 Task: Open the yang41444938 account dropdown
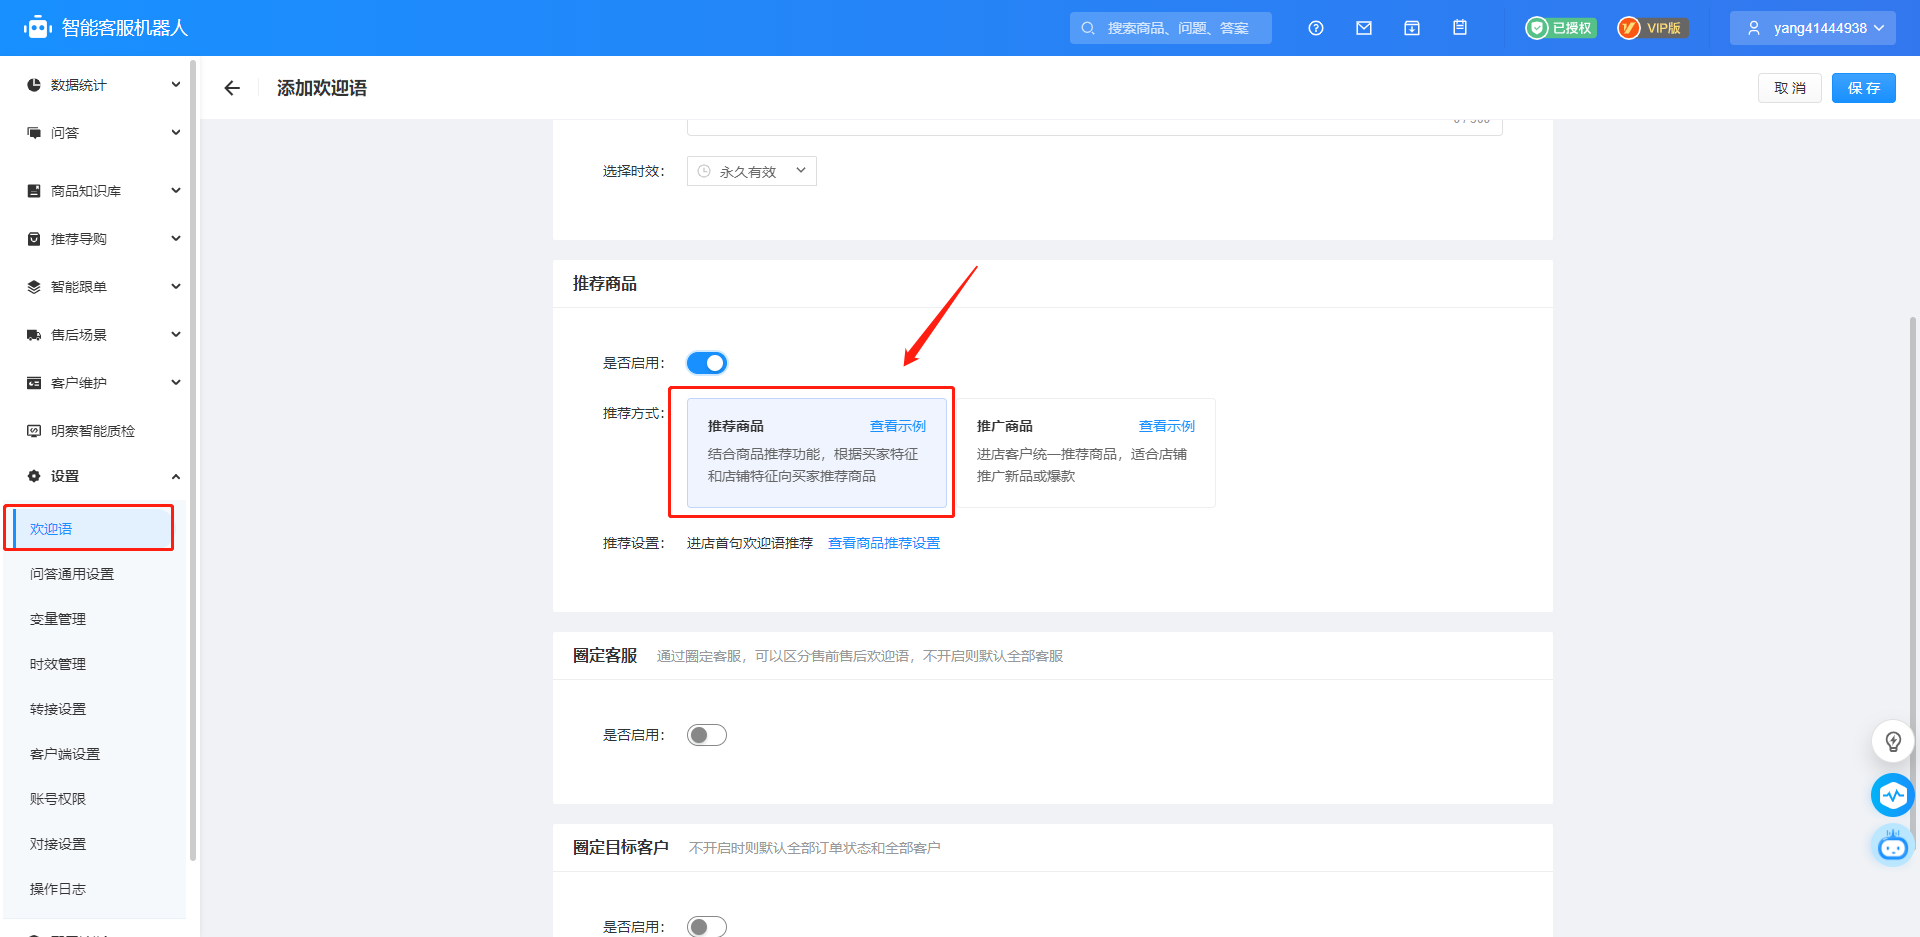pyautogui.click(x=1813, y=28)
